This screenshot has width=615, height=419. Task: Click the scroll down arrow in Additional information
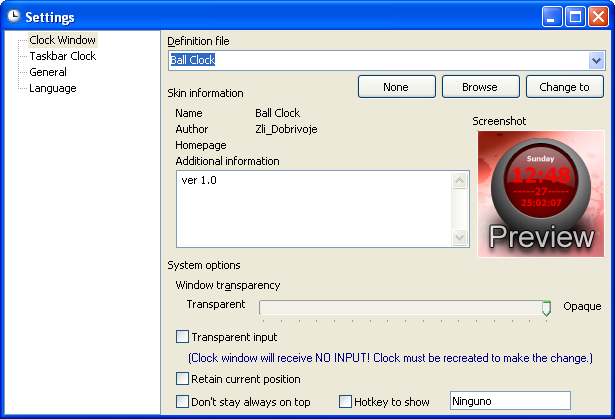(x=459, y=237)
